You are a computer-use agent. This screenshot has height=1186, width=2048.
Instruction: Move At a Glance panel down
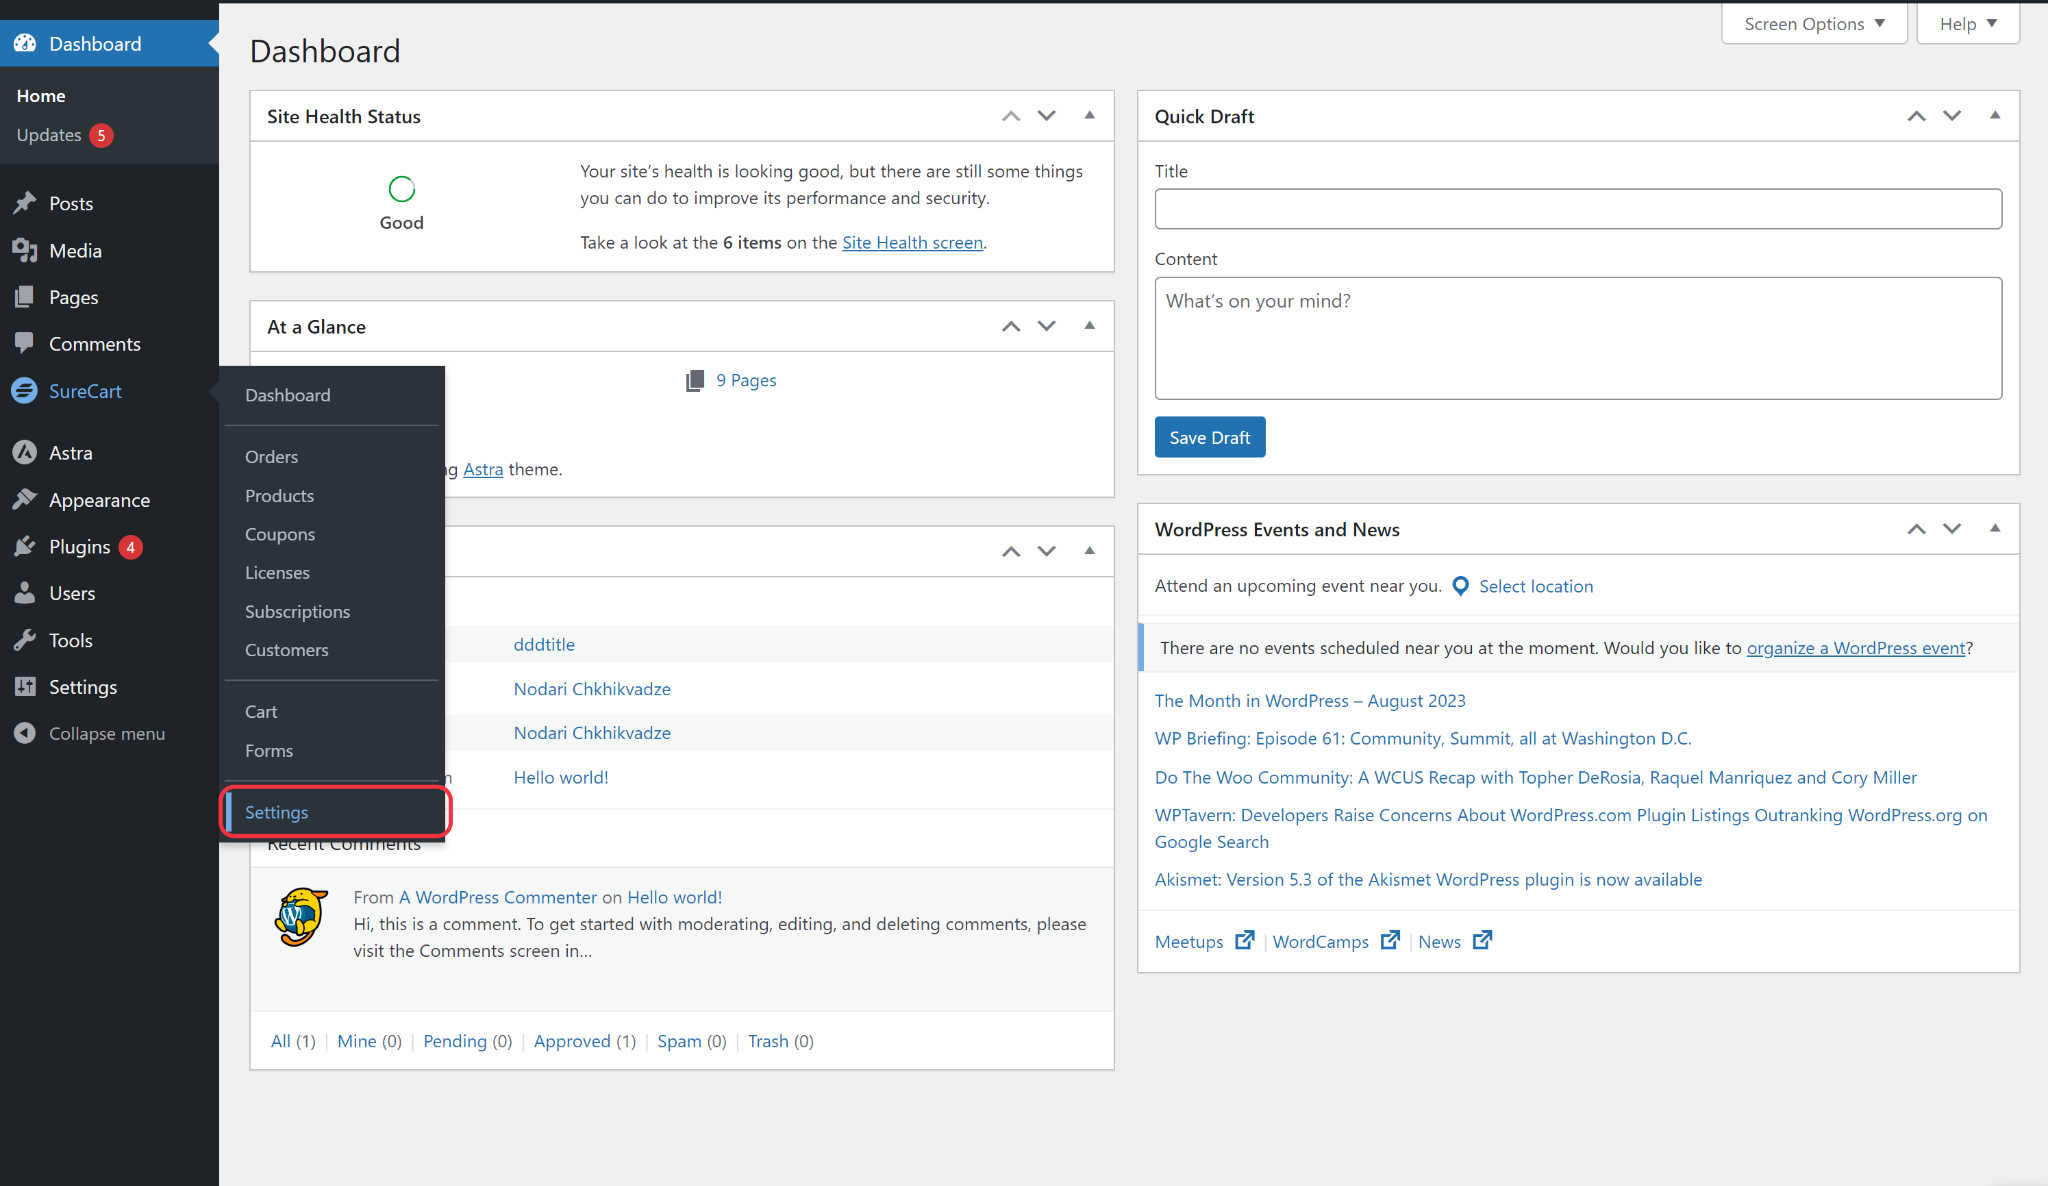click(x=1047, y=326)
